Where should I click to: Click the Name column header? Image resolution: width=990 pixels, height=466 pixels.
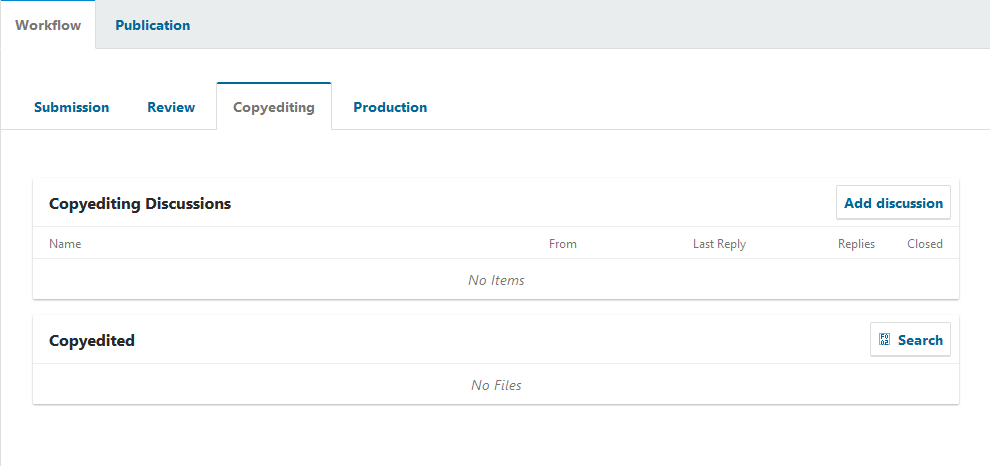pyautogui.click(x=65, y=244)
